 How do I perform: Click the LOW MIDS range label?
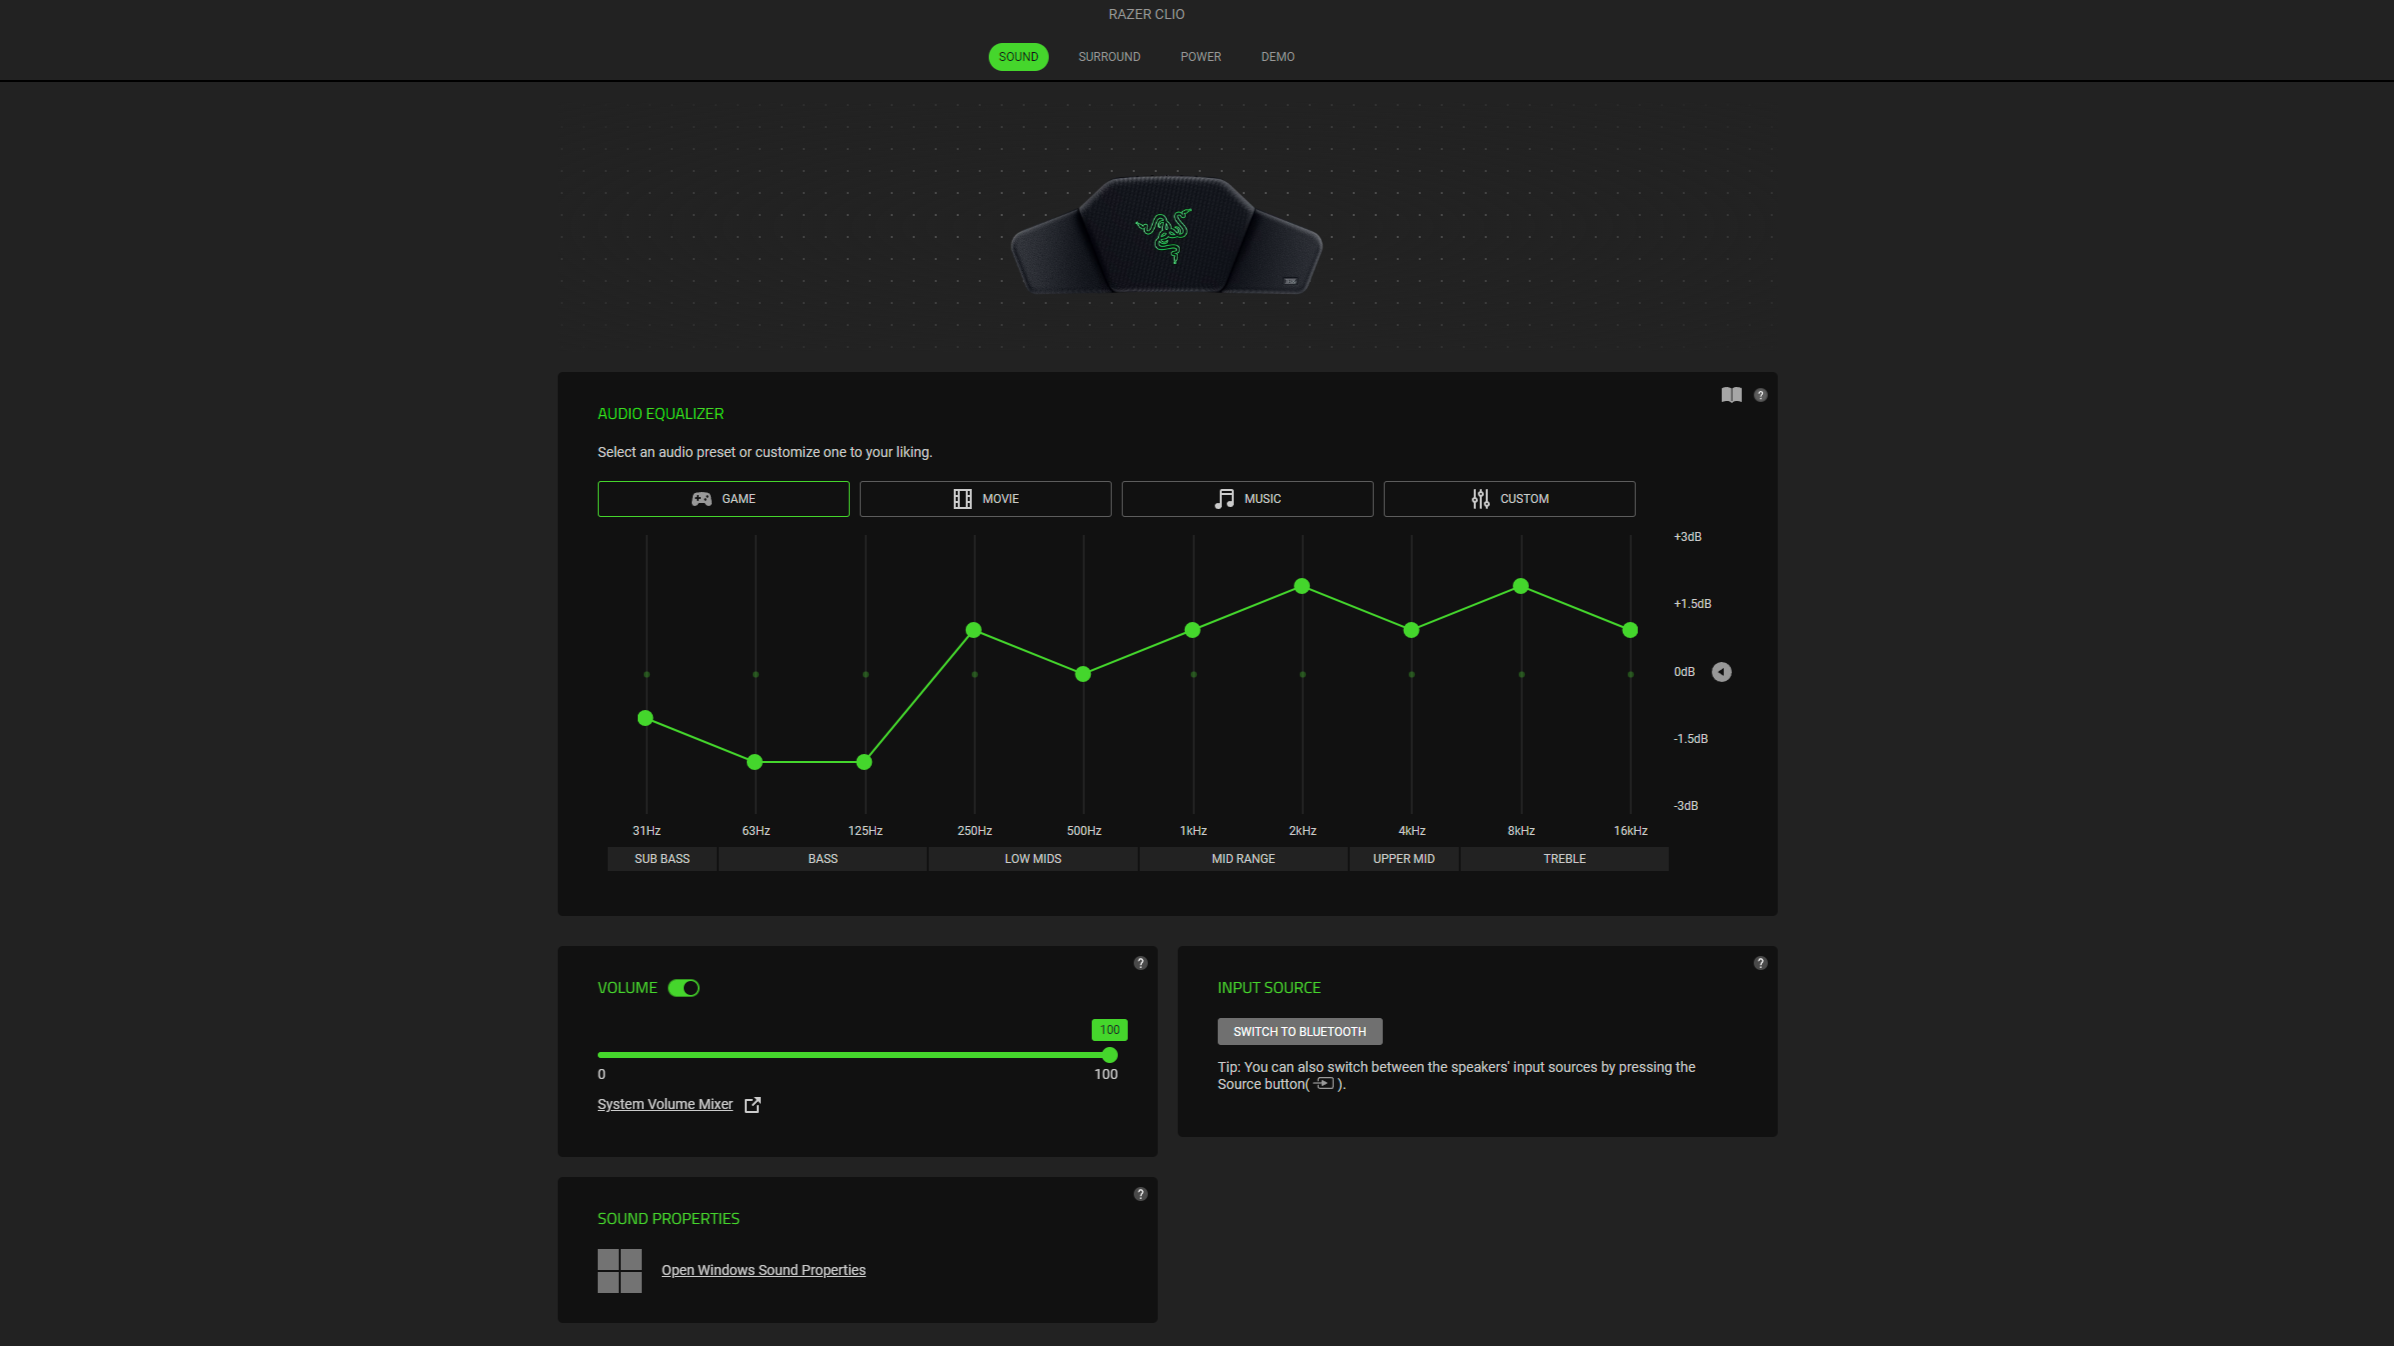pyautogui.click(x=1033, y=859)
